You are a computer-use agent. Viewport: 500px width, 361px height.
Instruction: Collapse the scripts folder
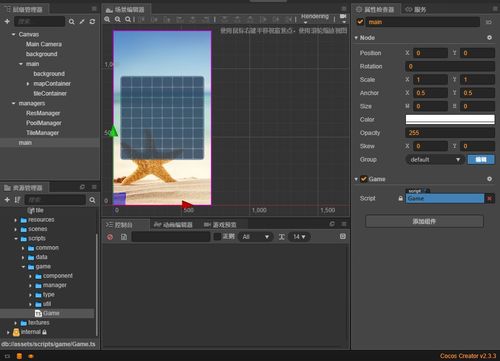tap(15, 239)
